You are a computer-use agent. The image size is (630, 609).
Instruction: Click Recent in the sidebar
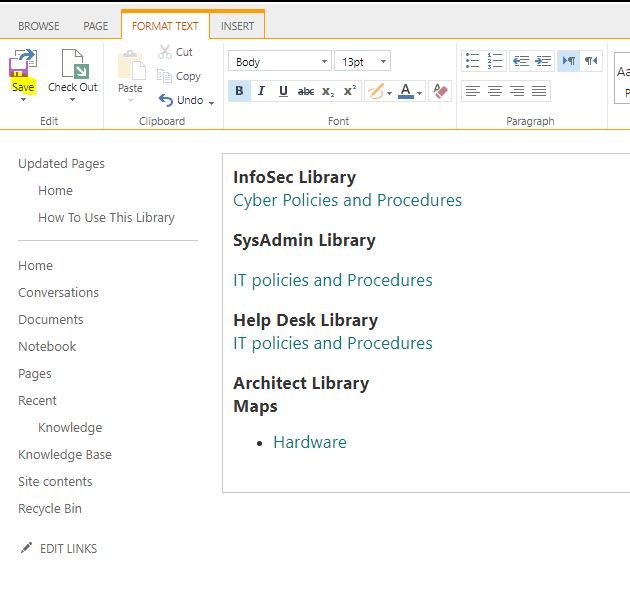click(37, 401)
